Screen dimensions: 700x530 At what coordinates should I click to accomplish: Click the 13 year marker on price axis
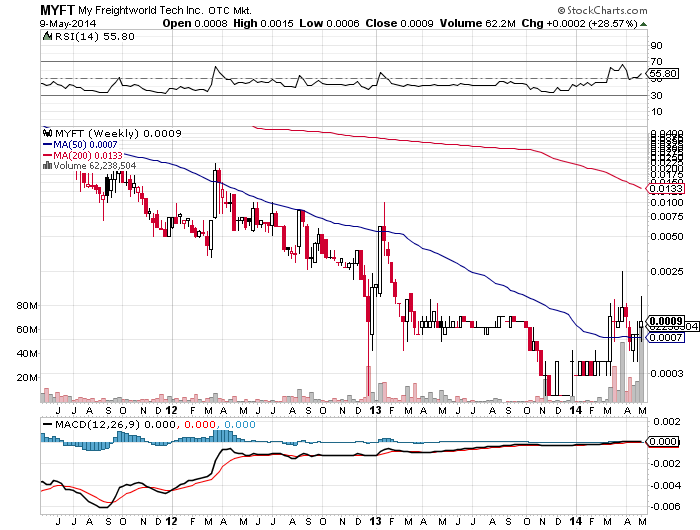(375, 410)
